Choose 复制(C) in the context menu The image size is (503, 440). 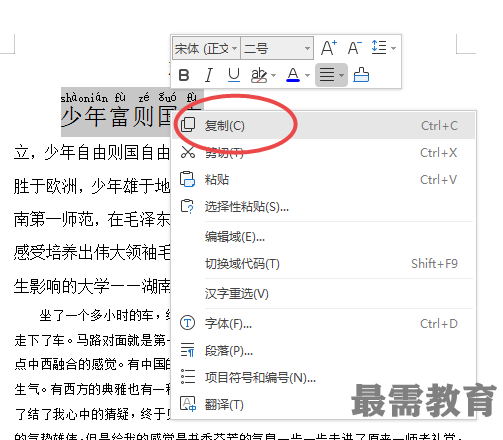point(324,126)
